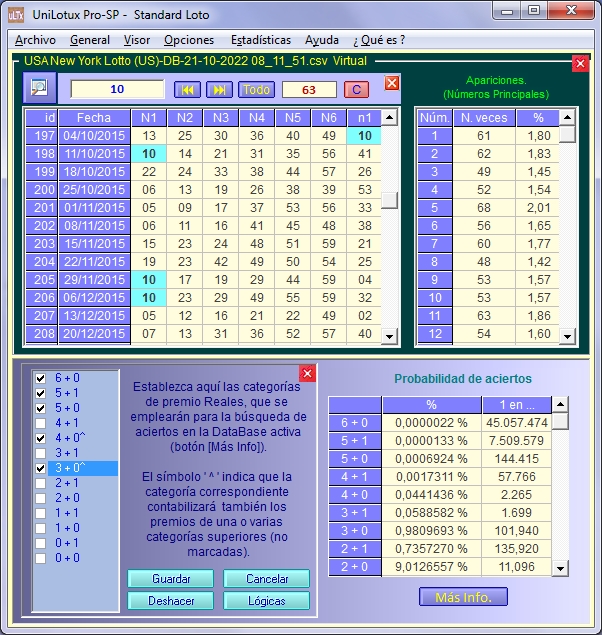Toggle the 3 + 0^ category checkbox

pos(41,469)
